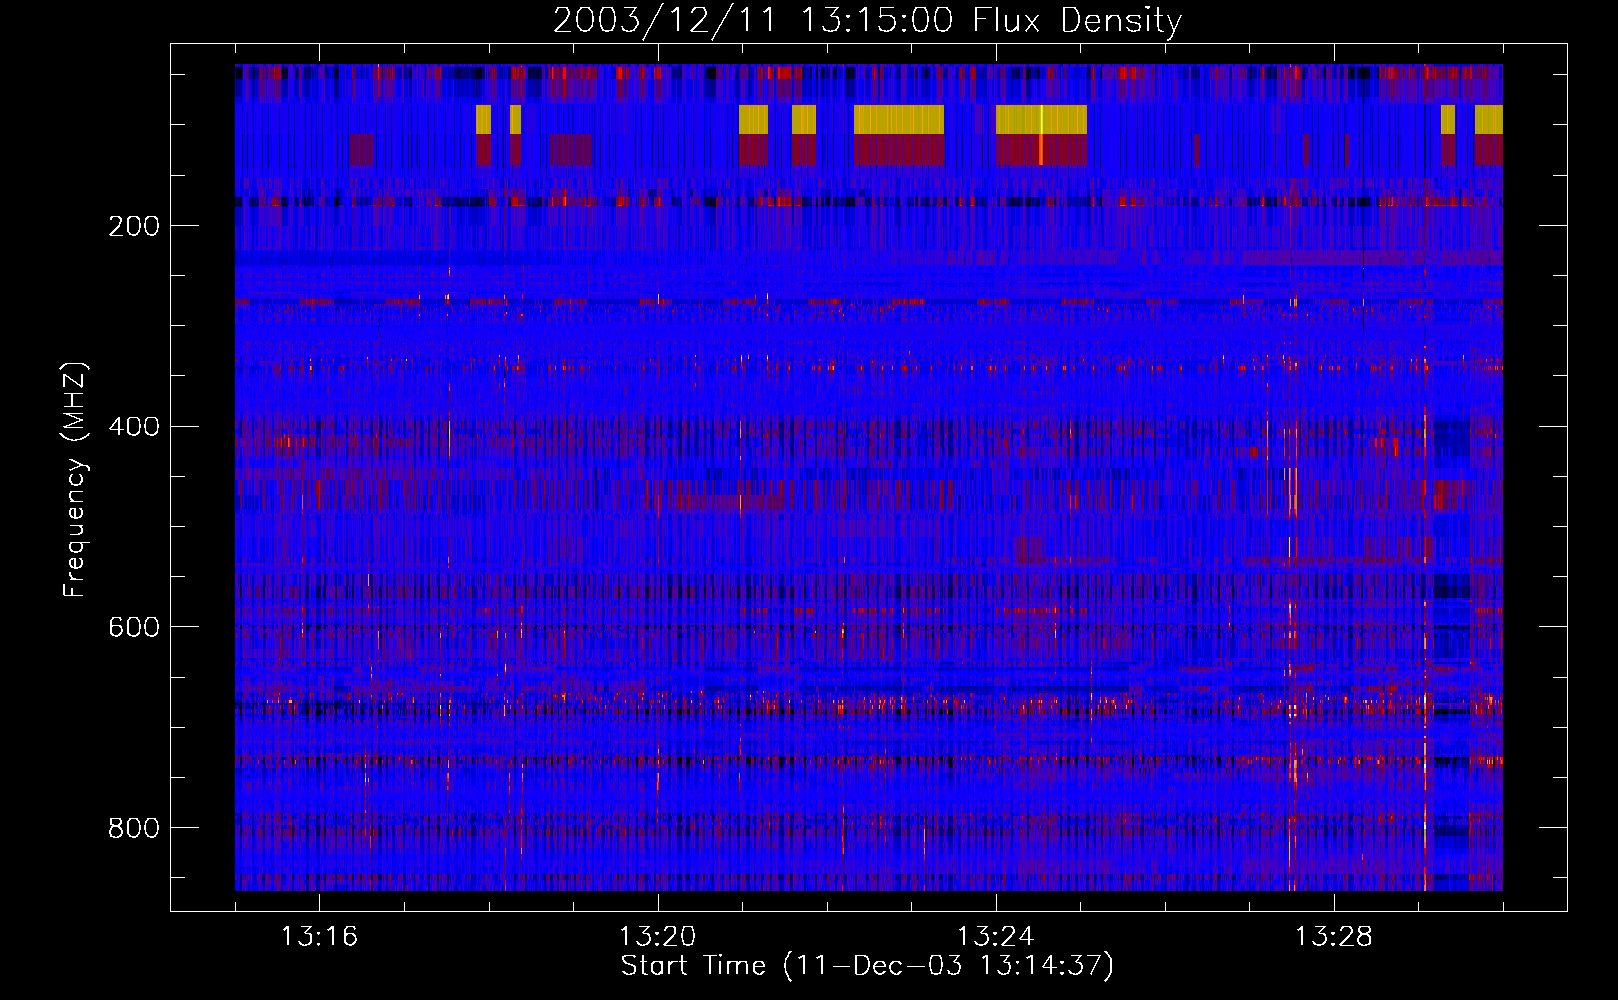The image size is (1618, 1000).
Task: Click the 200 frequency tick label
Action: pos(134,226)
